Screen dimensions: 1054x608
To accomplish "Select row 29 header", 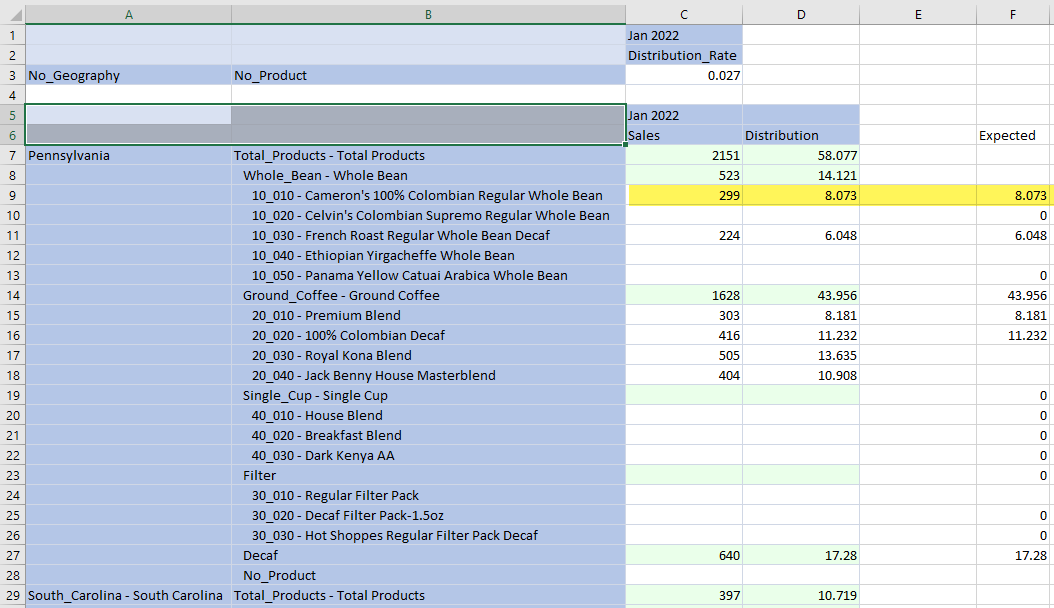I will (13, 595).
